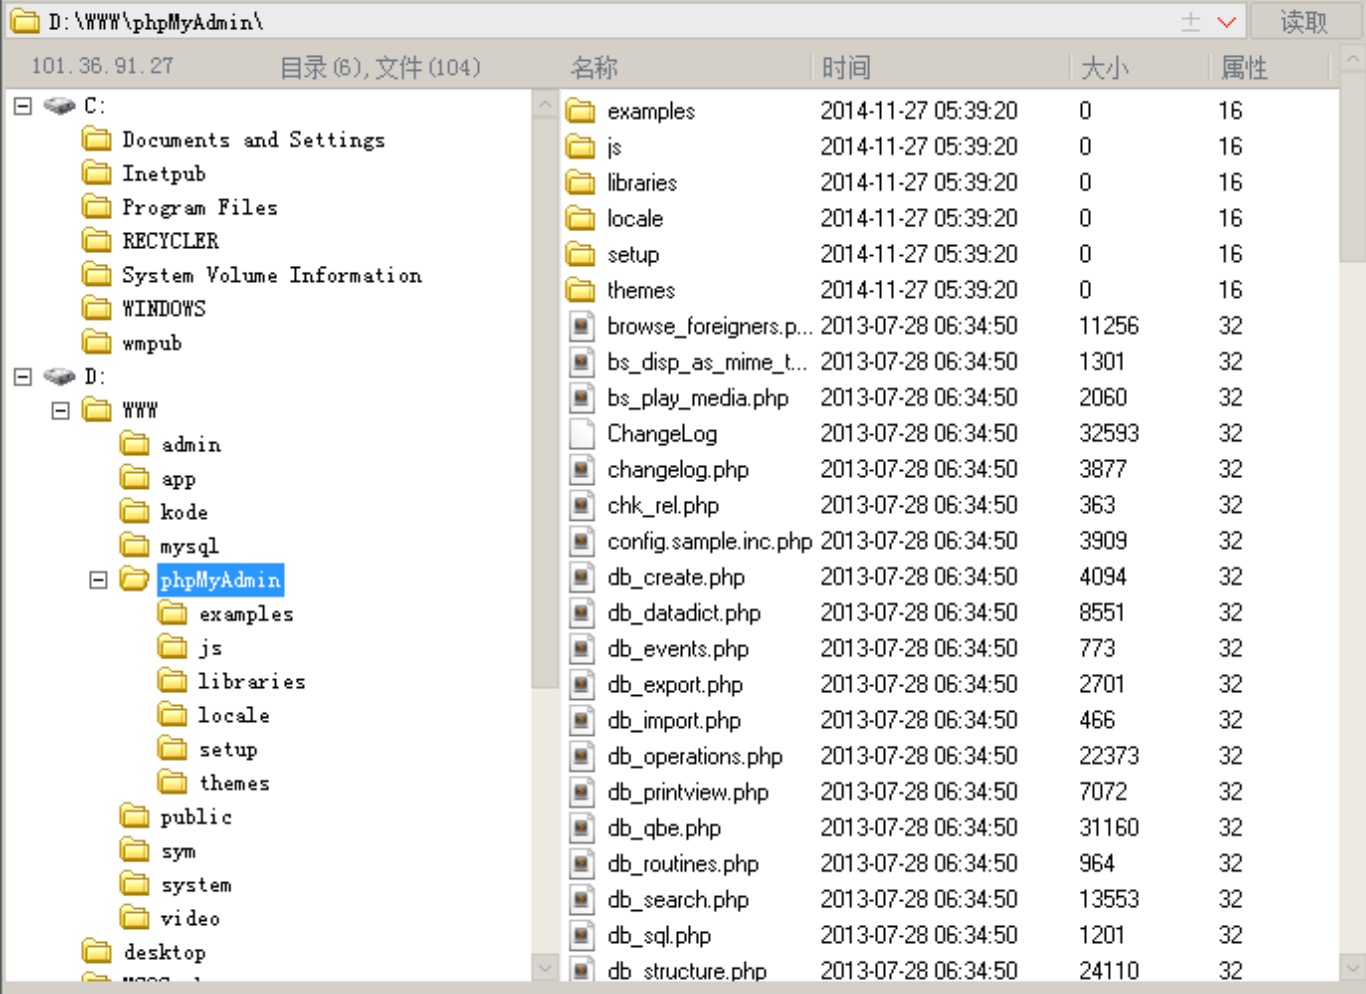Select js folder in file list
This screenshot has width=1366, height=994.
click(x=614, y=147)
